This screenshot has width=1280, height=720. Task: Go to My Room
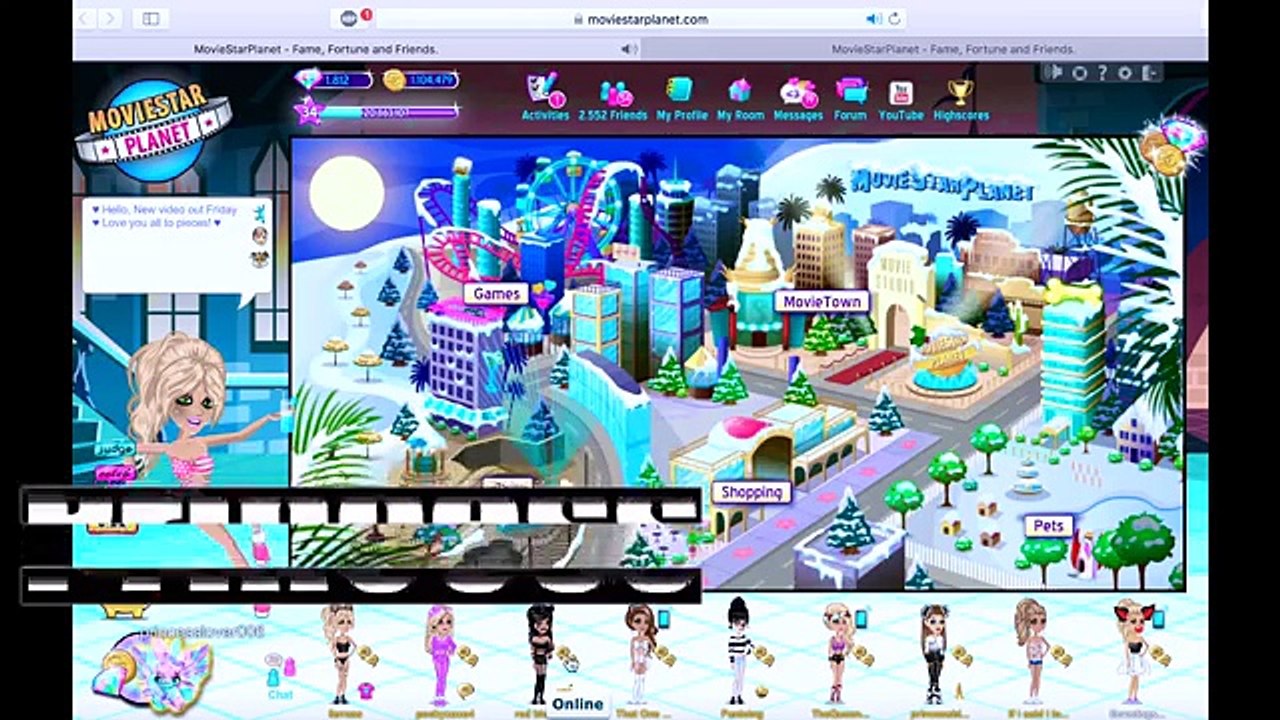(740, 98)
